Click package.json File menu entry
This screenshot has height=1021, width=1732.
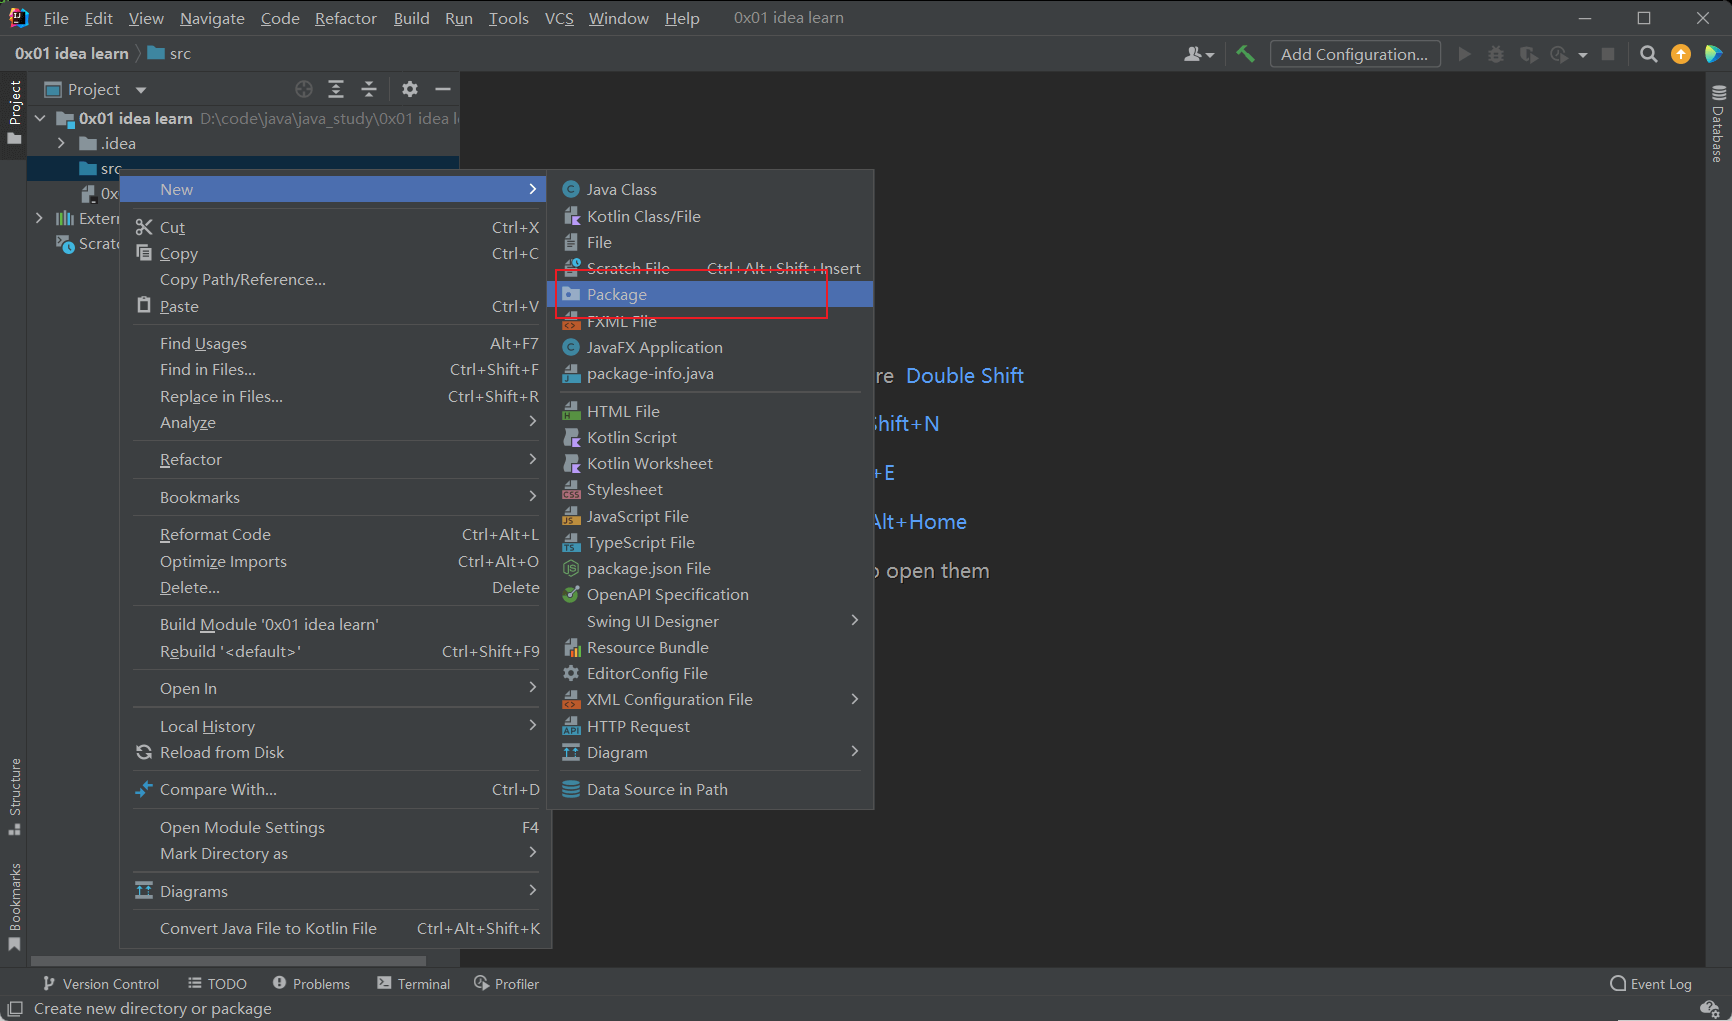point(710,568)
